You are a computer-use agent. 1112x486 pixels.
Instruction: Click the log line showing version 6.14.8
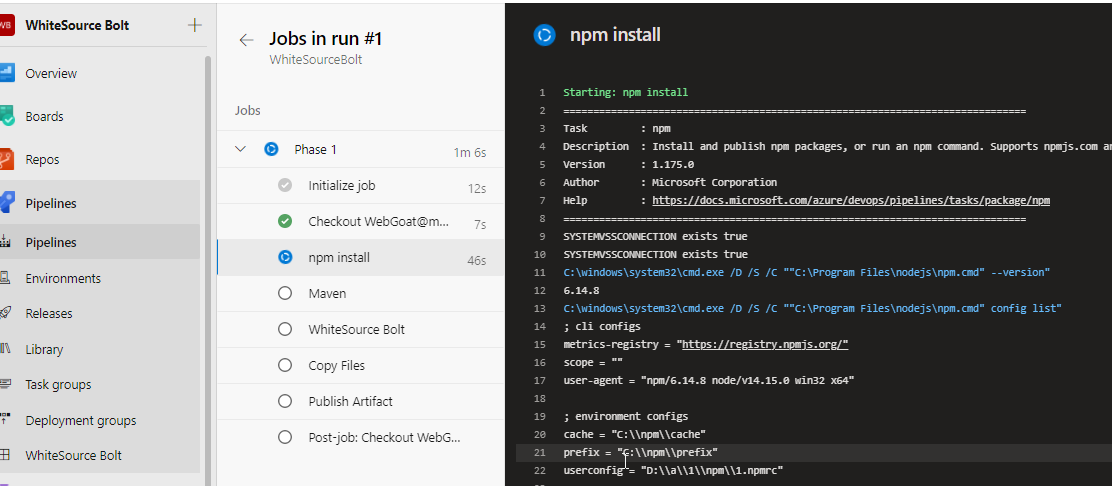pyautogui.click(x=581, y=290)
